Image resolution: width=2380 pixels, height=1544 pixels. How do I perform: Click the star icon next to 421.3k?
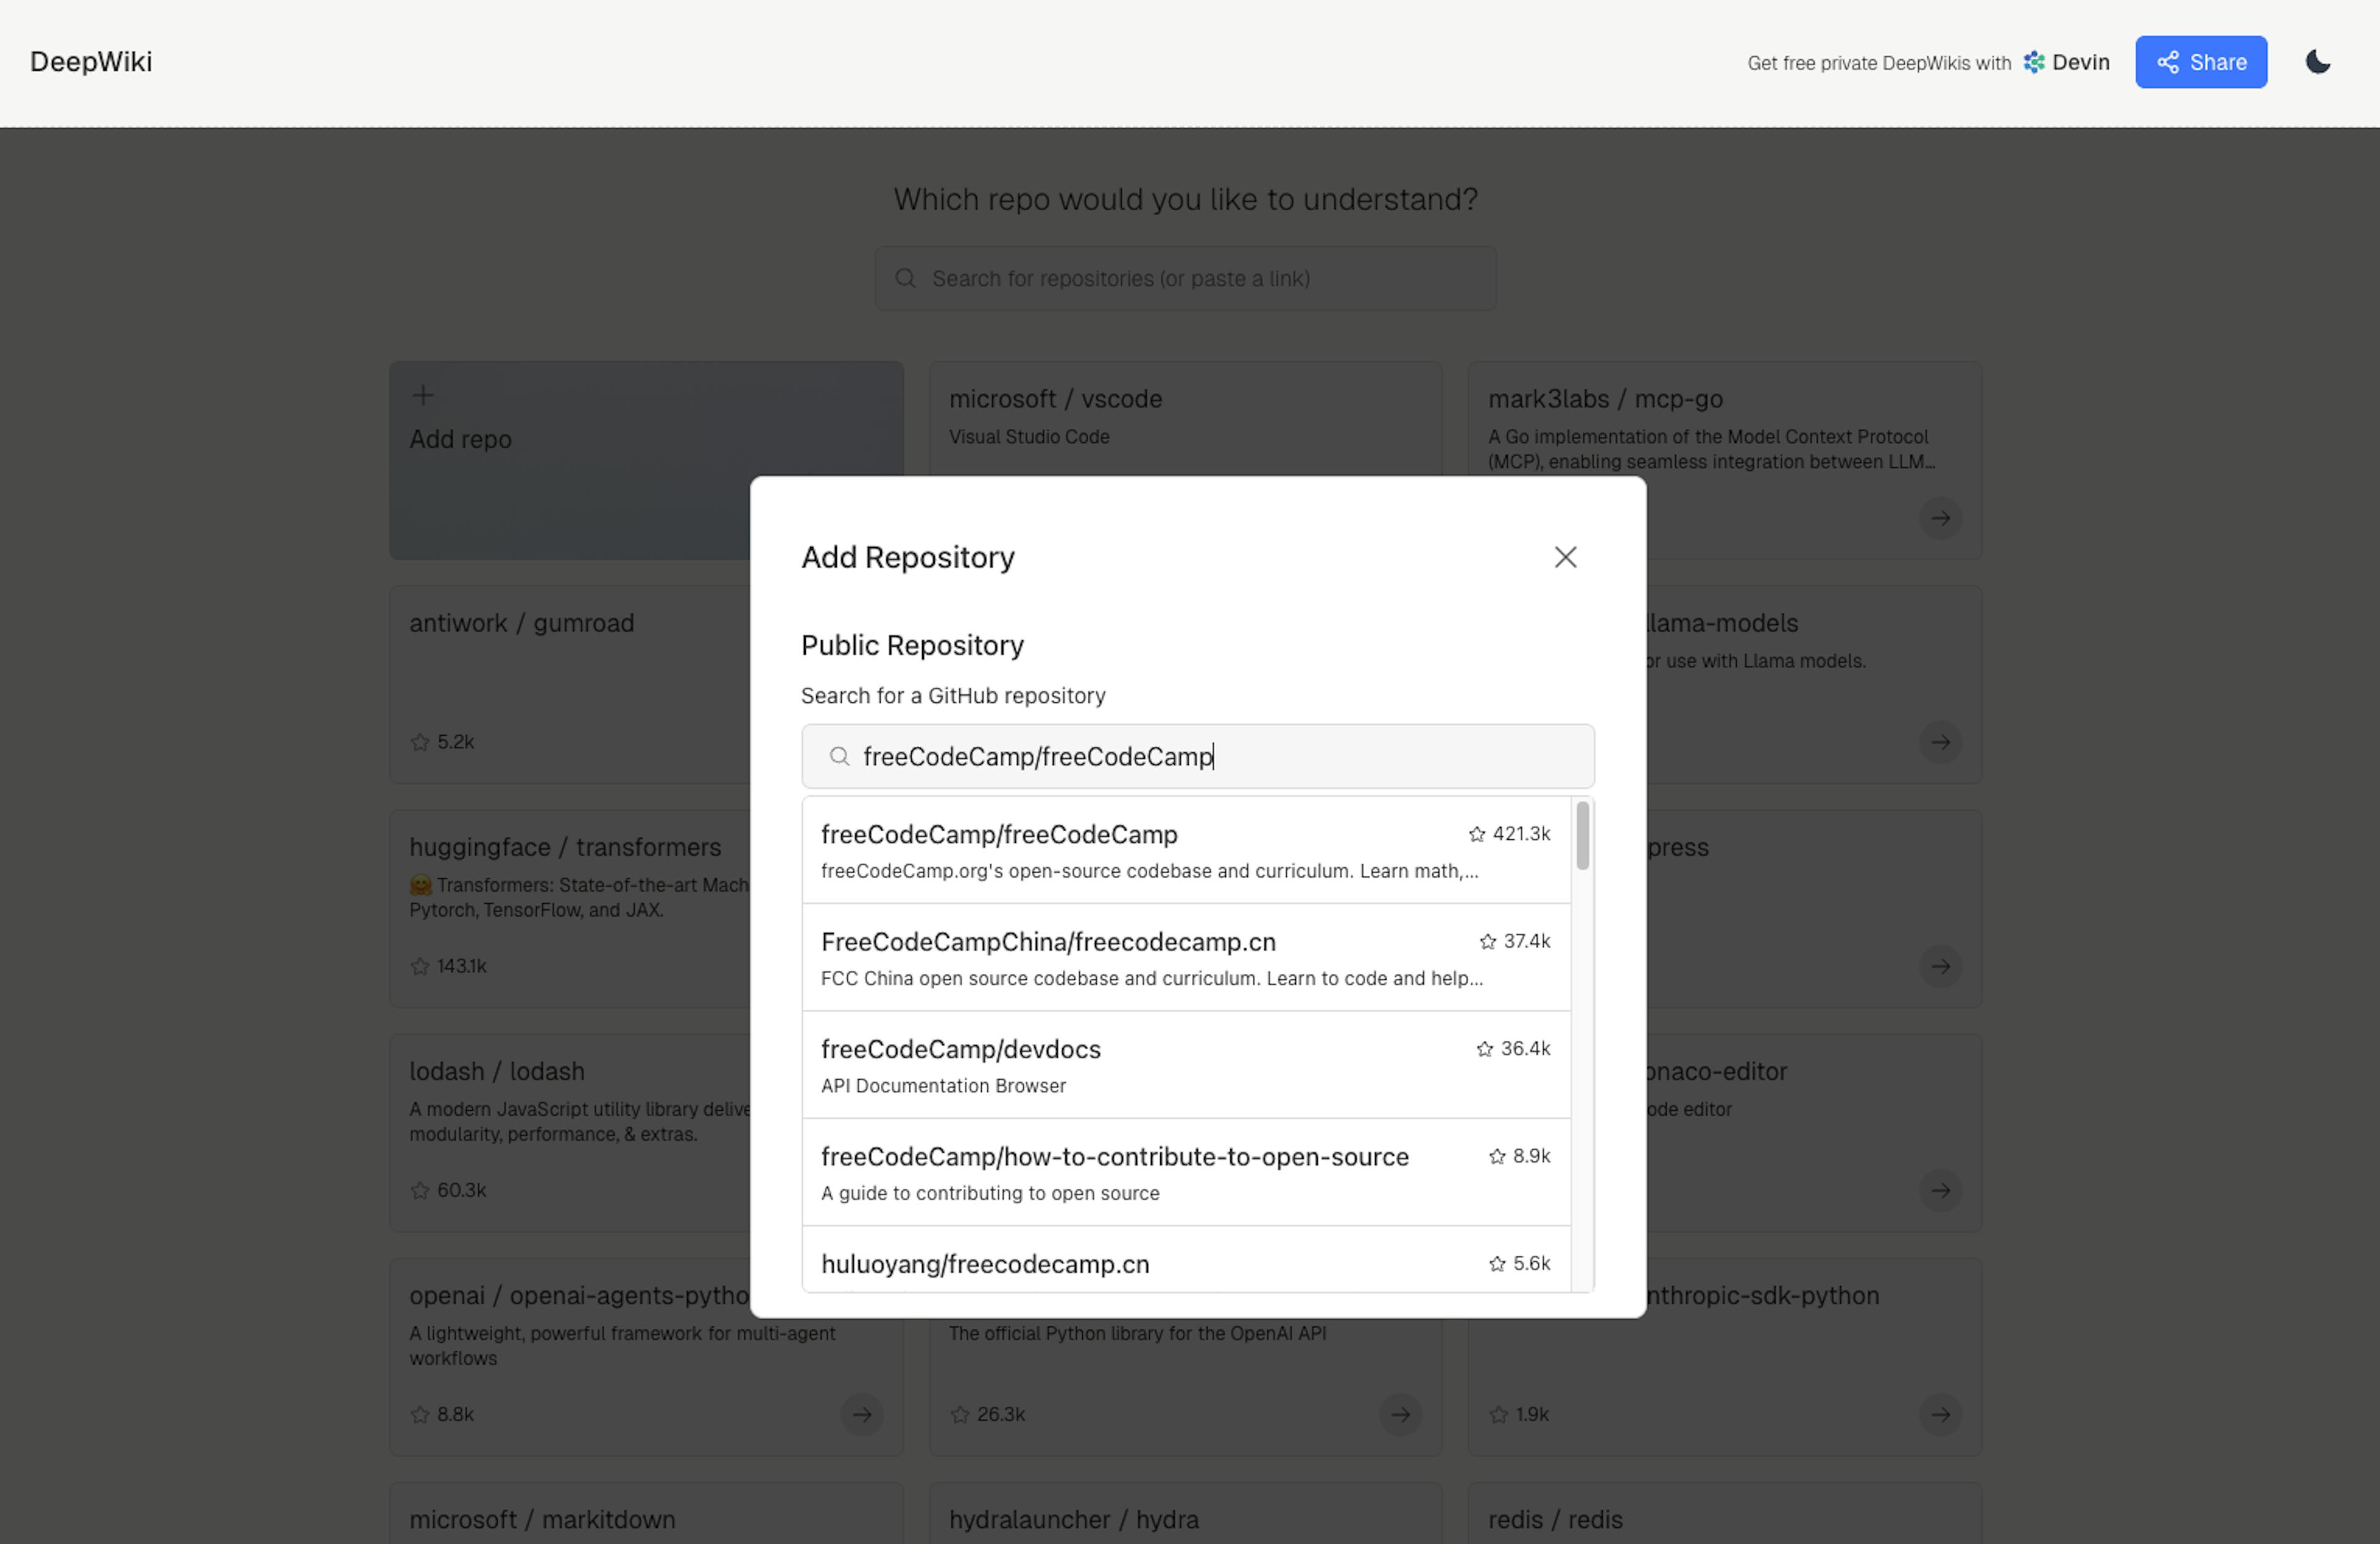(1477, 834)
